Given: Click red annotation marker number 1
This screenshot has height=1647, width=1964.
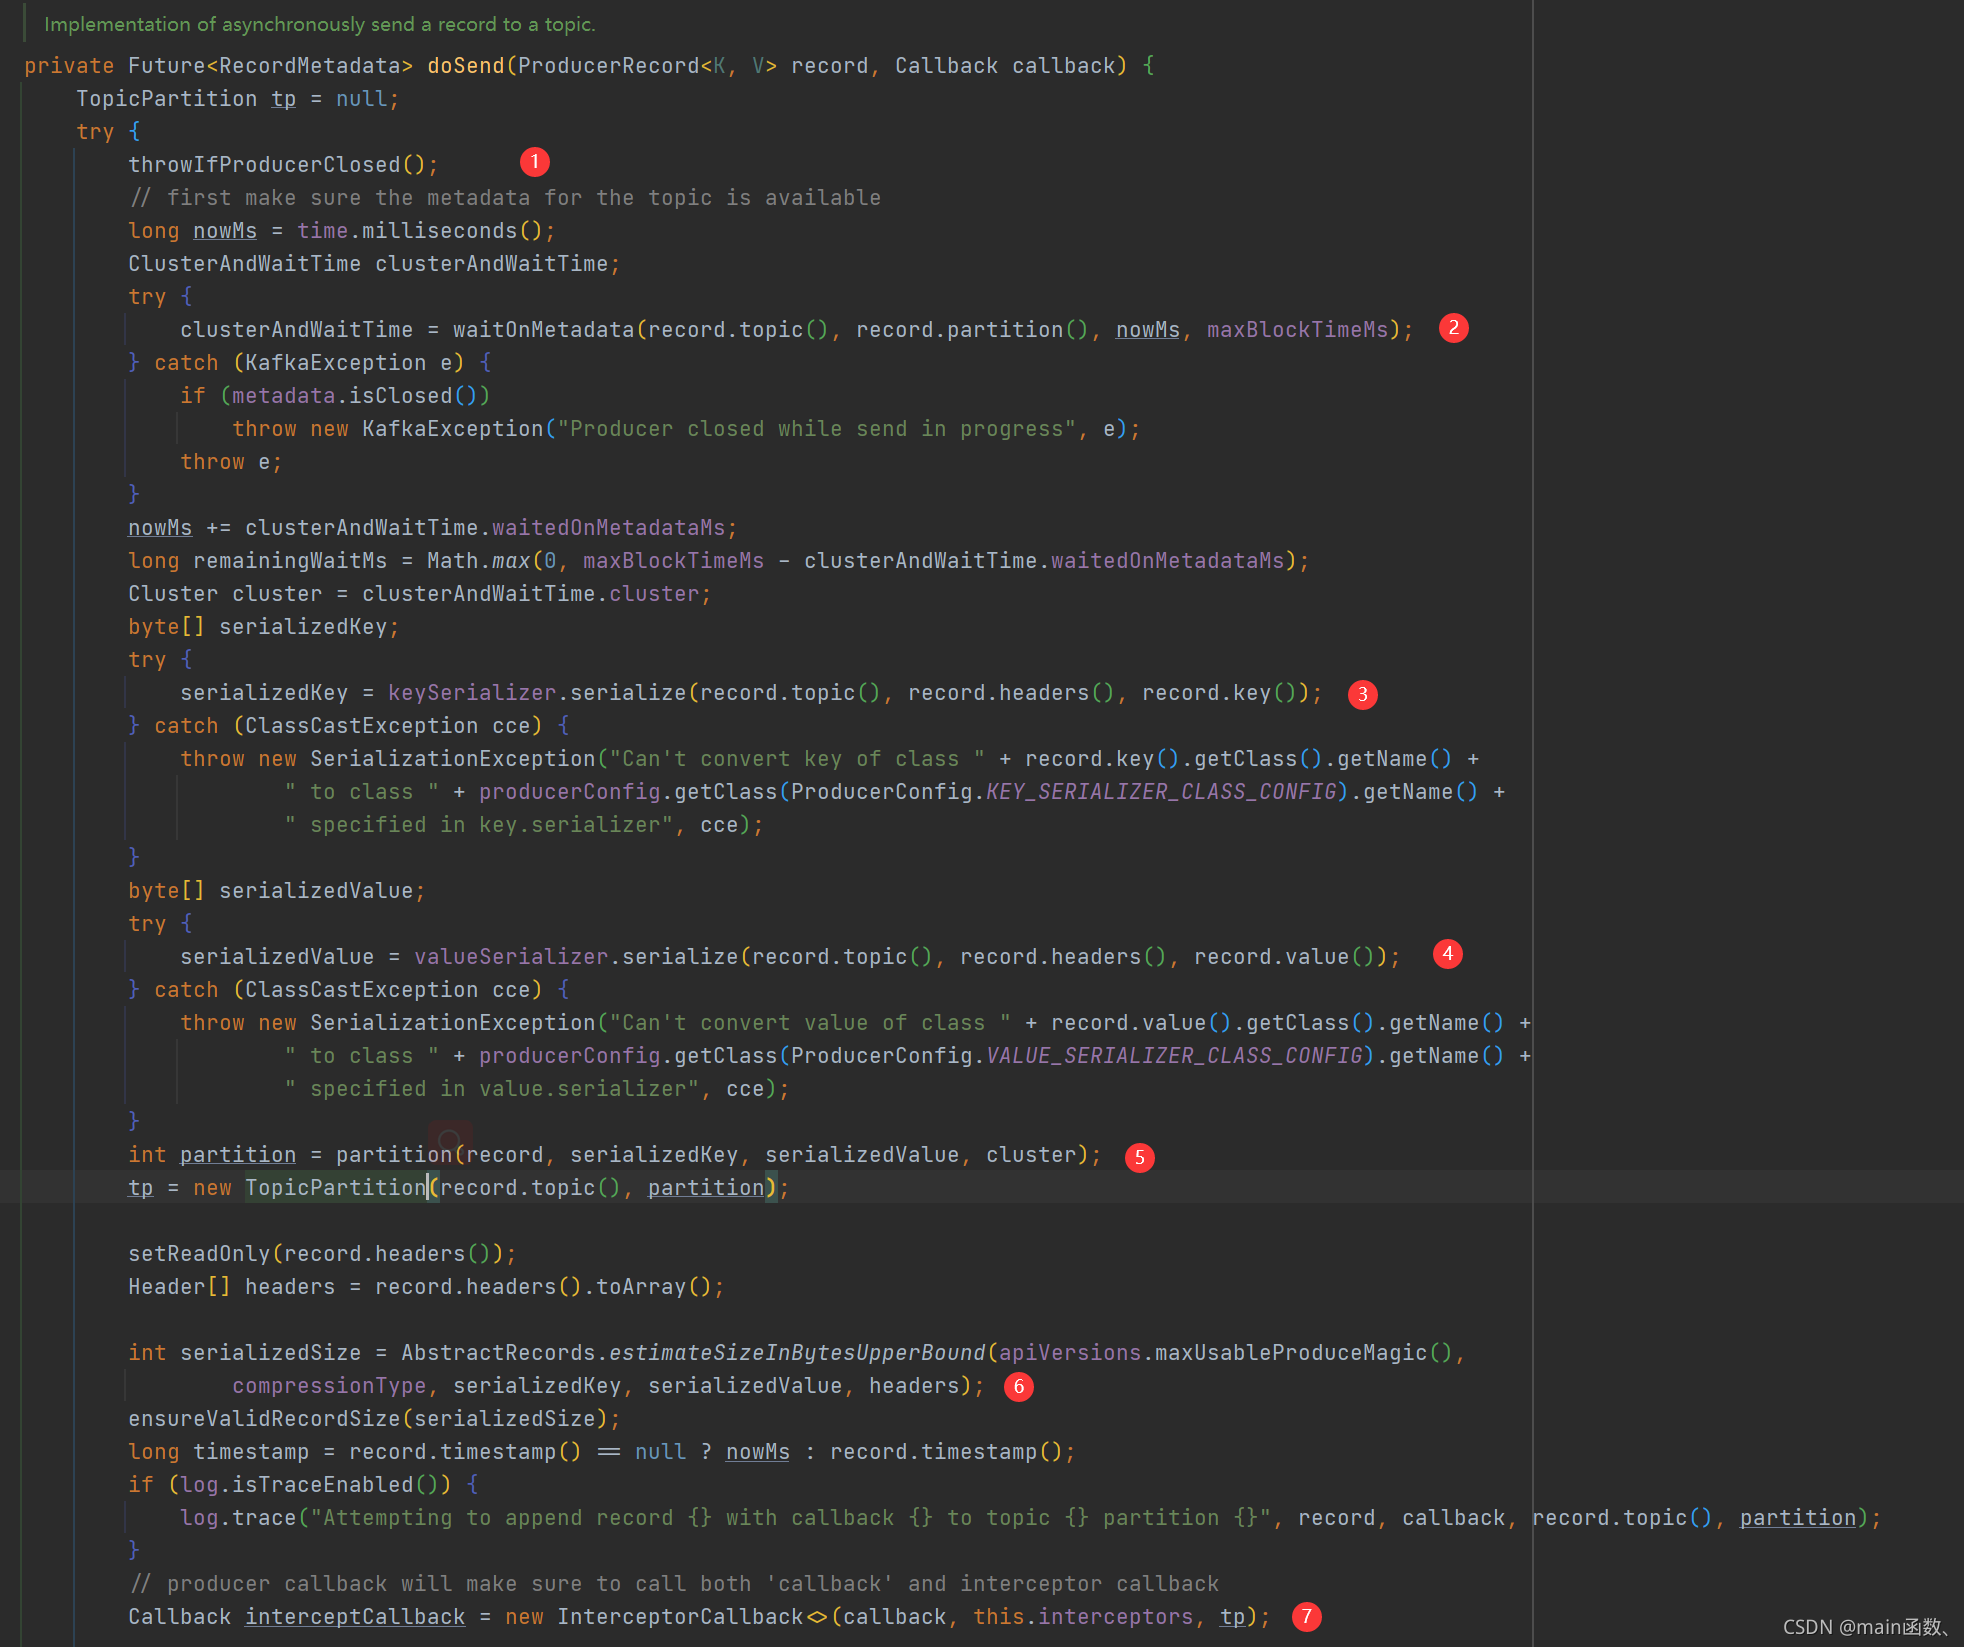Looking at the screenshot, I should pyautogui.click(x=534, y=162).
